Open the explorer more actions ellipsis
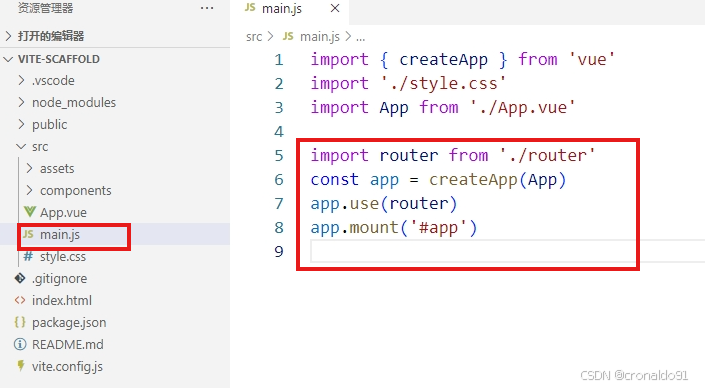The width and height of the screenshot is (705, 388). coord(207,8)
